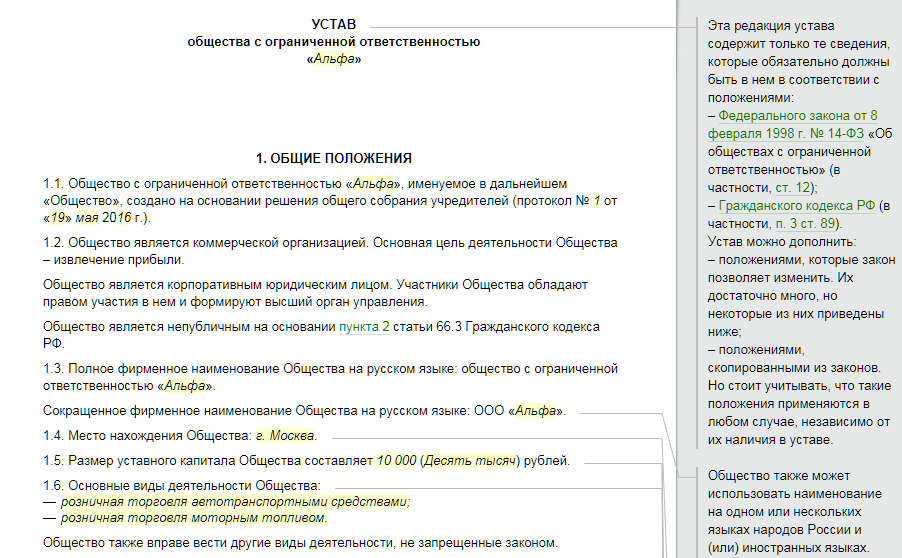Click clause '1.4. Место нахождения Общества'

(179, 435)
